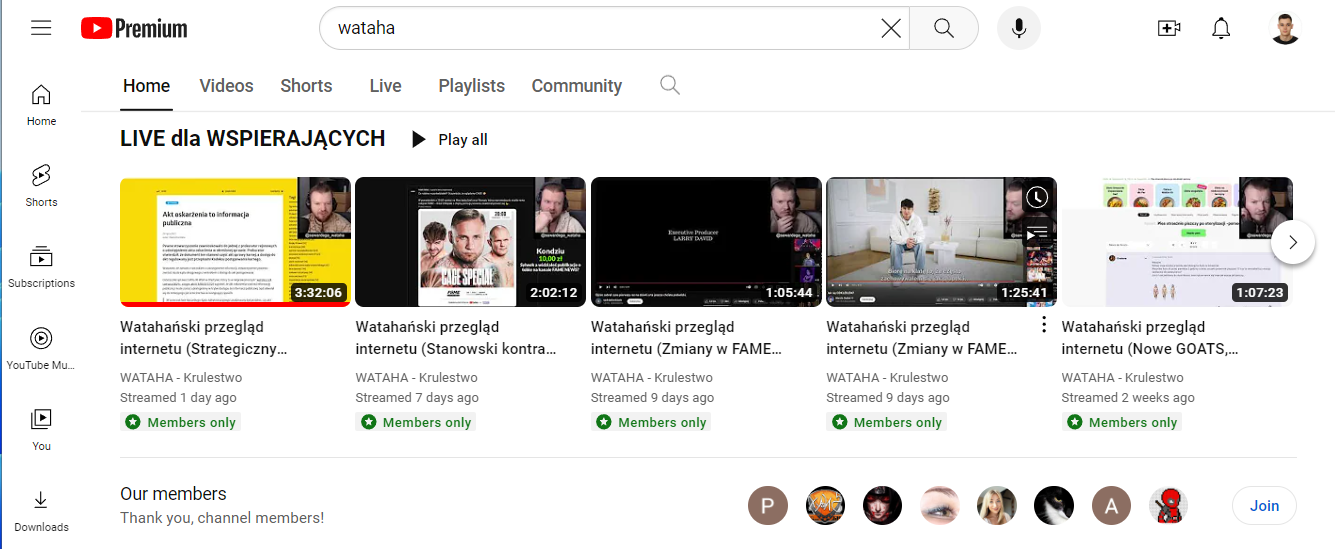The image size is (1335, 549).
Task: Switch to the Playlists channel tab
Action: click(x=471, y=86)
